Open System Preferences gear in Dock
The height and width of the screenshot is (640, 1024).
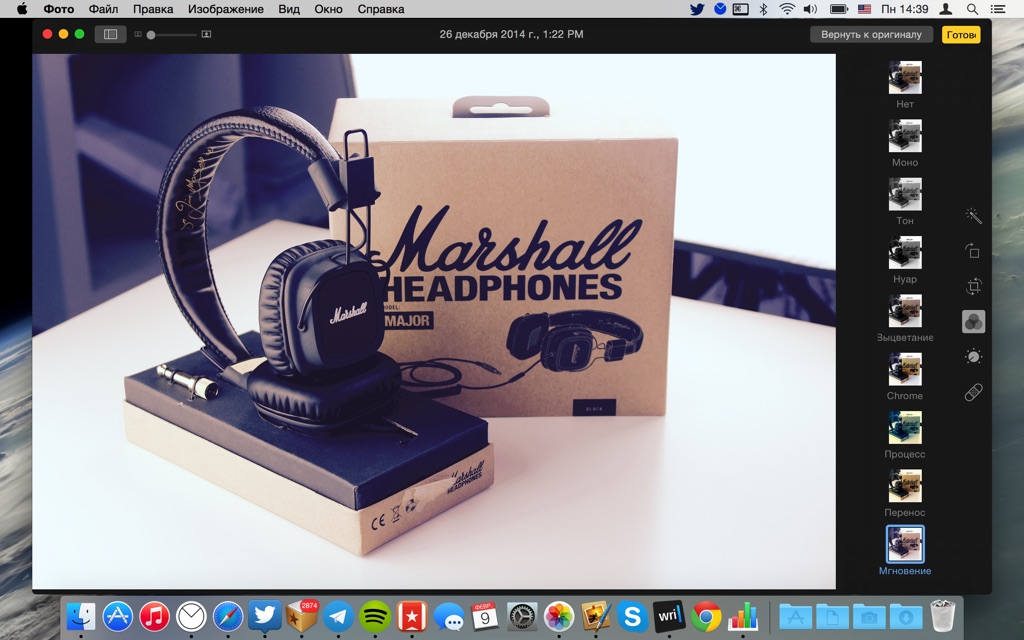pyautogui.click(x=522, y=616)
